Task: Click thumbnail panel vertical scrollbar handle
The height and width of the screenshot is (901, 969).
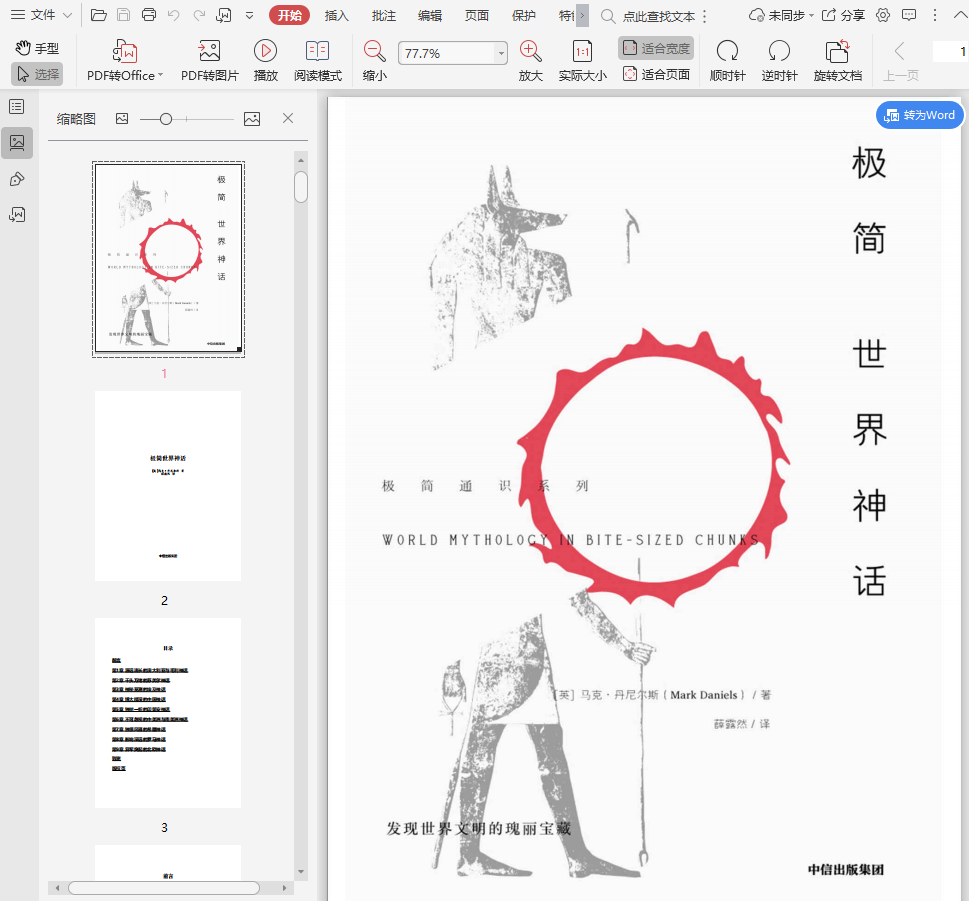Action: [x=301, y=187]
